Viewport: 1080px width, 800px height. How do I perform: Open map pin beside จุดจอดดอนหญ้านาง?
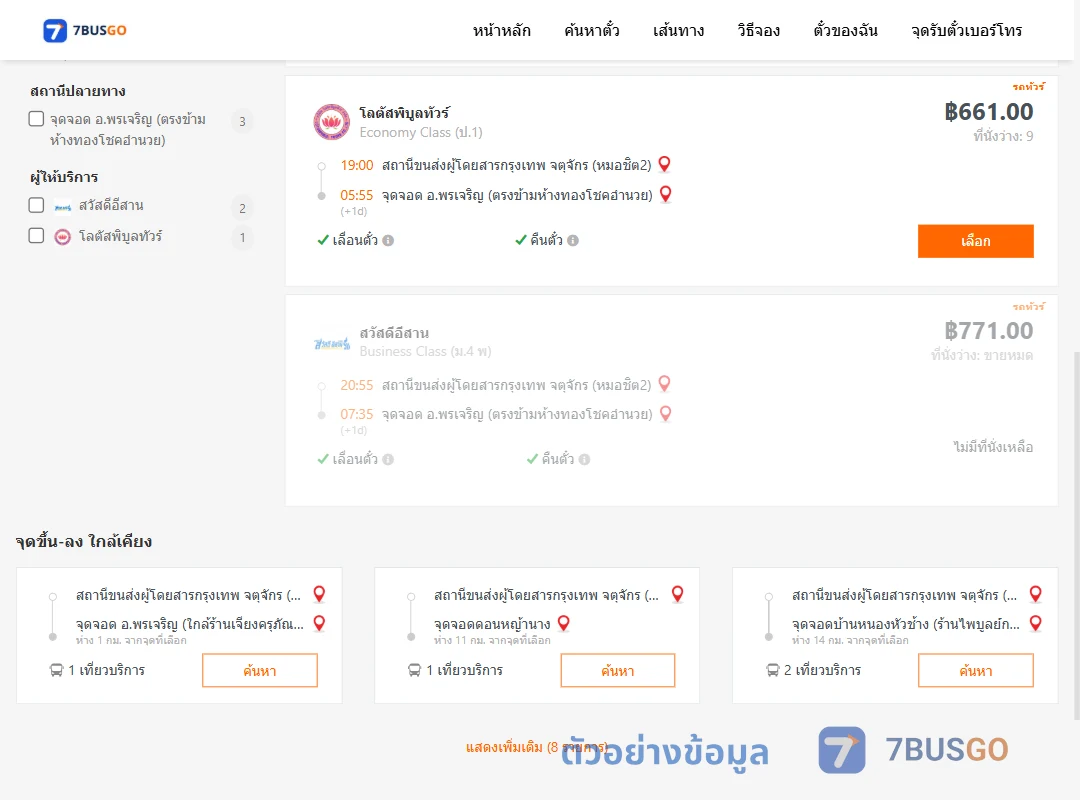[x=563, y=623]
